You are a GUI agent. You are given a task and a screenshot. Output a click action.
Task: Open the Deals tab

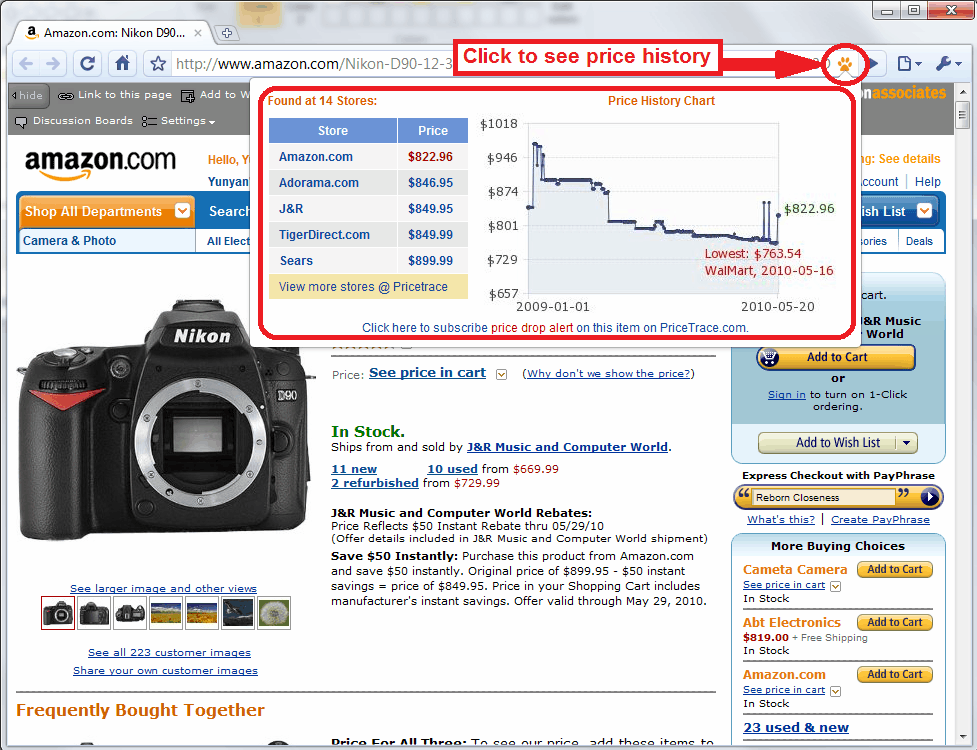(x=919, y=241)
